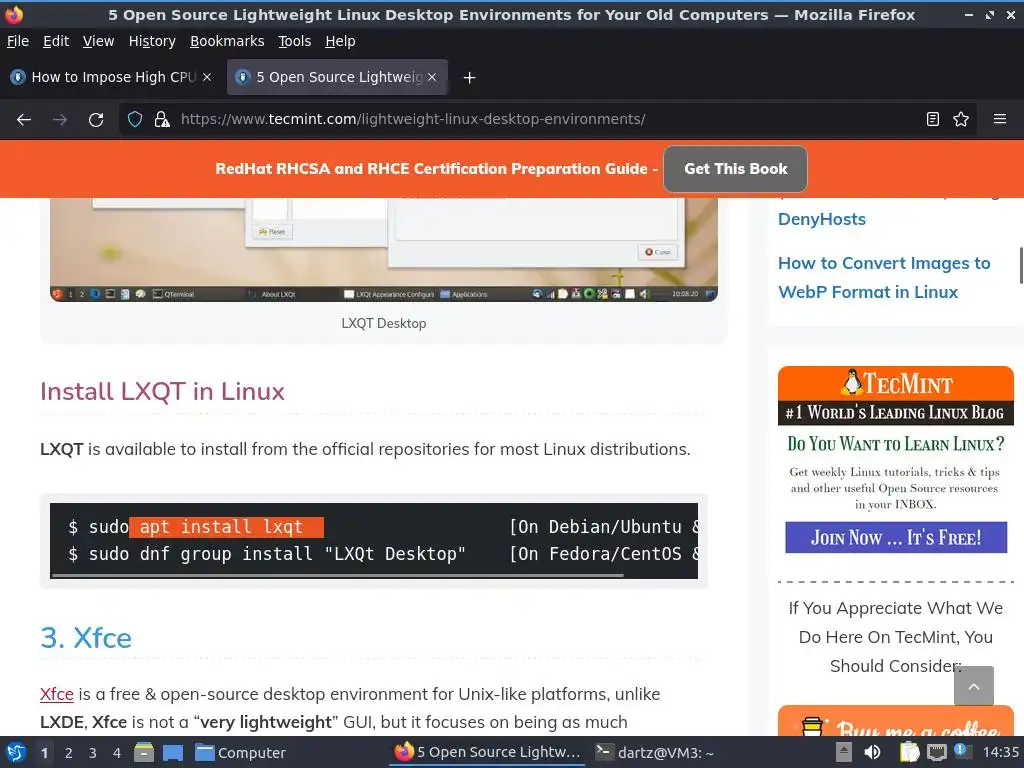Screen dimensions: 1024x768
Task: Click the LXQT availability paragraph text
Action: click(365, 449)
